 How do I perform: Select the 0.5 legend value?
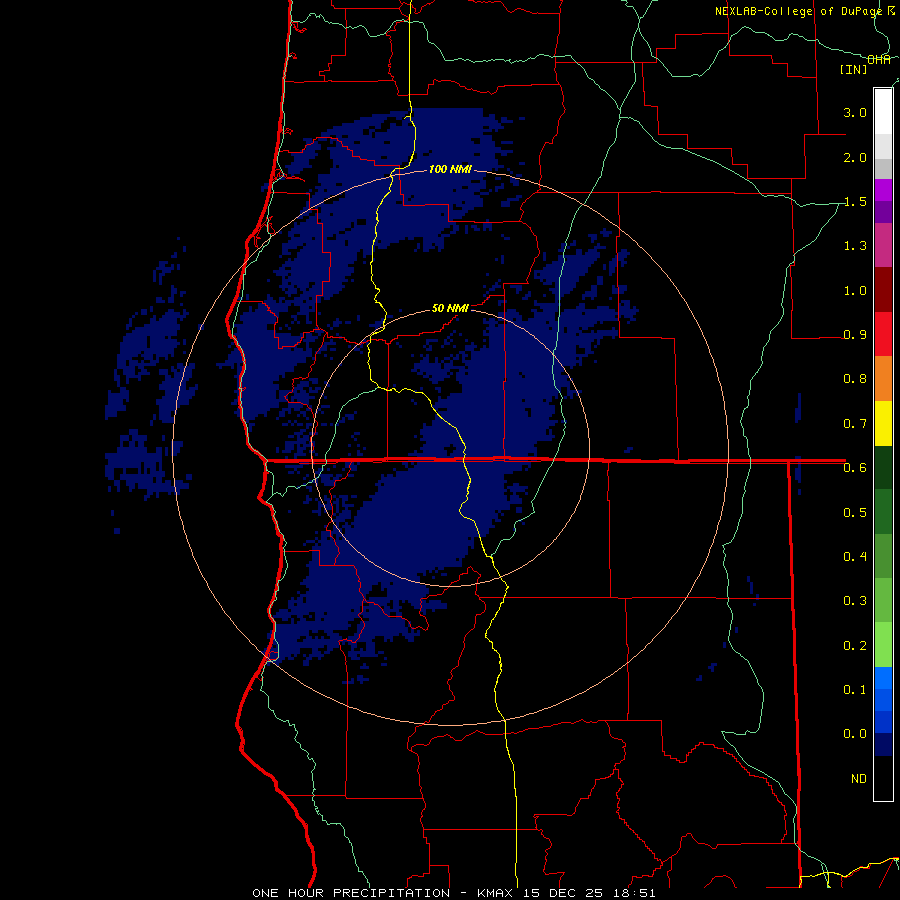click(855, 512)
